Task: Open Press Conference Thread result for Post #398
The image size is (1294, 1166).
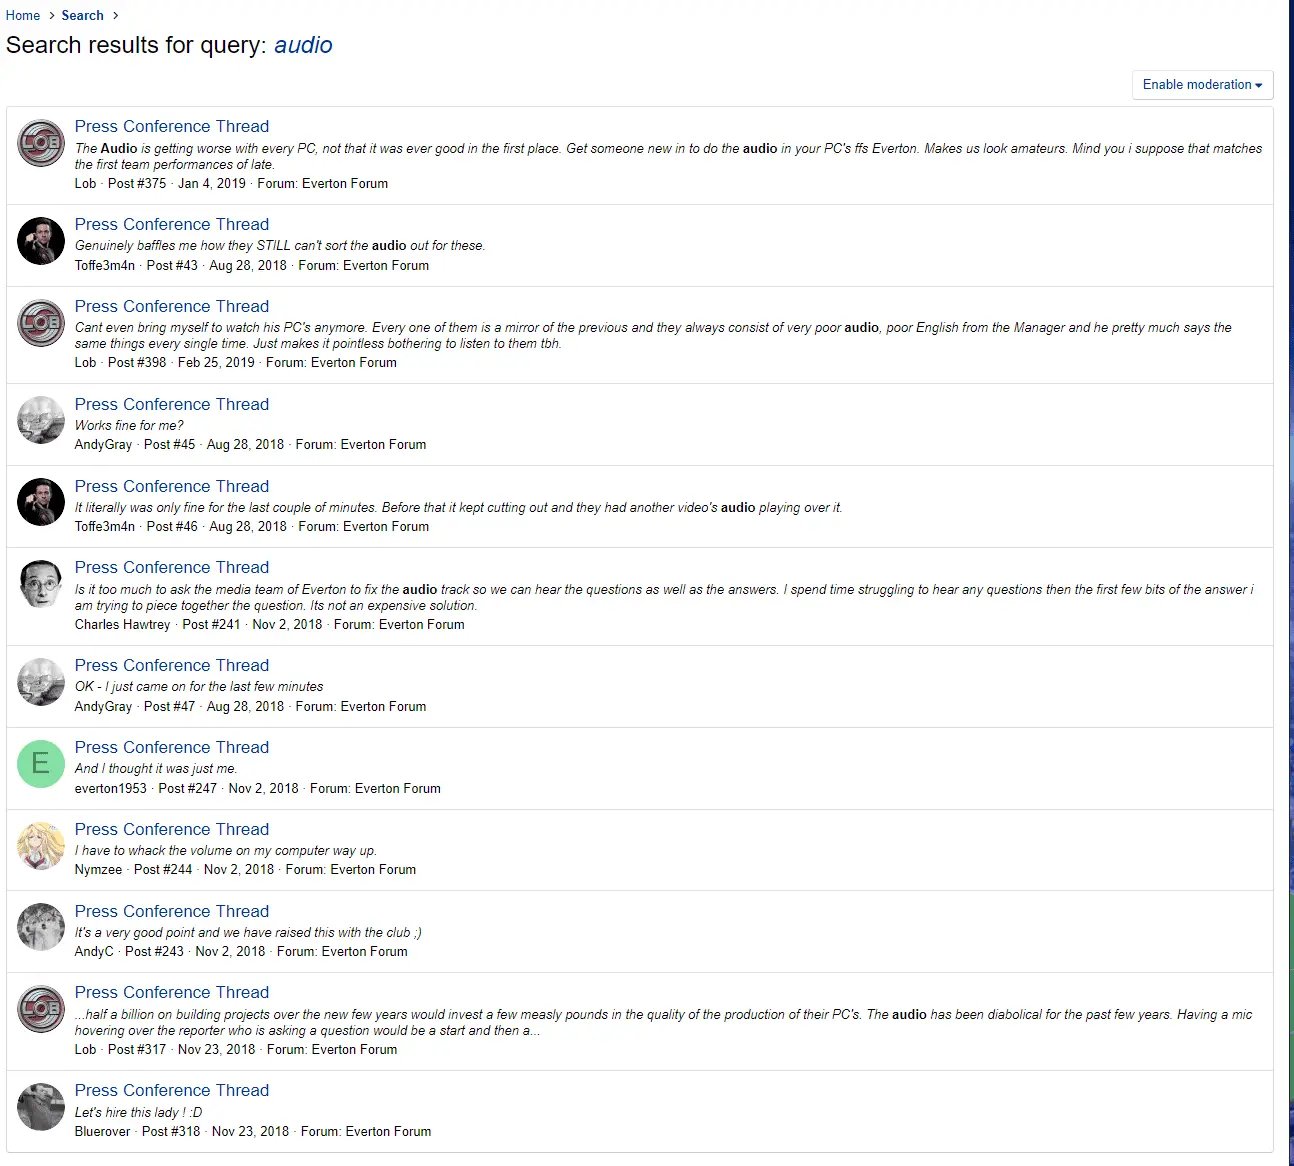Action: coord(172,306)
